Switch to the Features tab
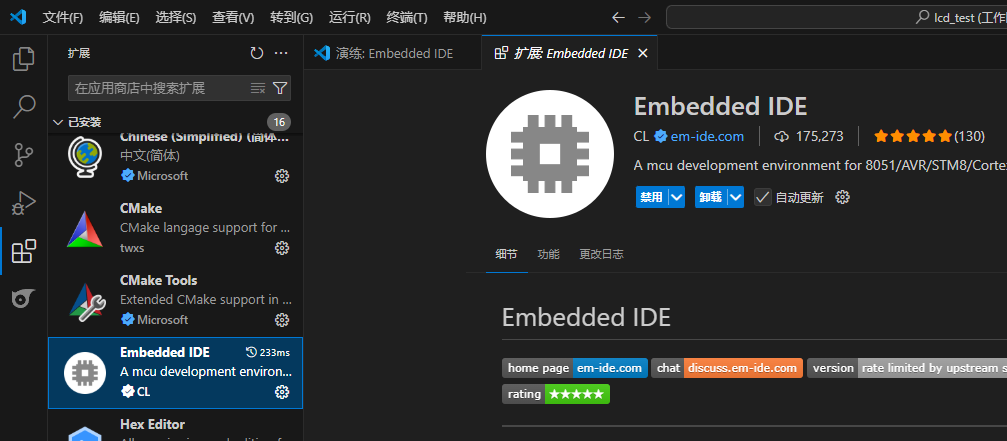 point(548,254)
